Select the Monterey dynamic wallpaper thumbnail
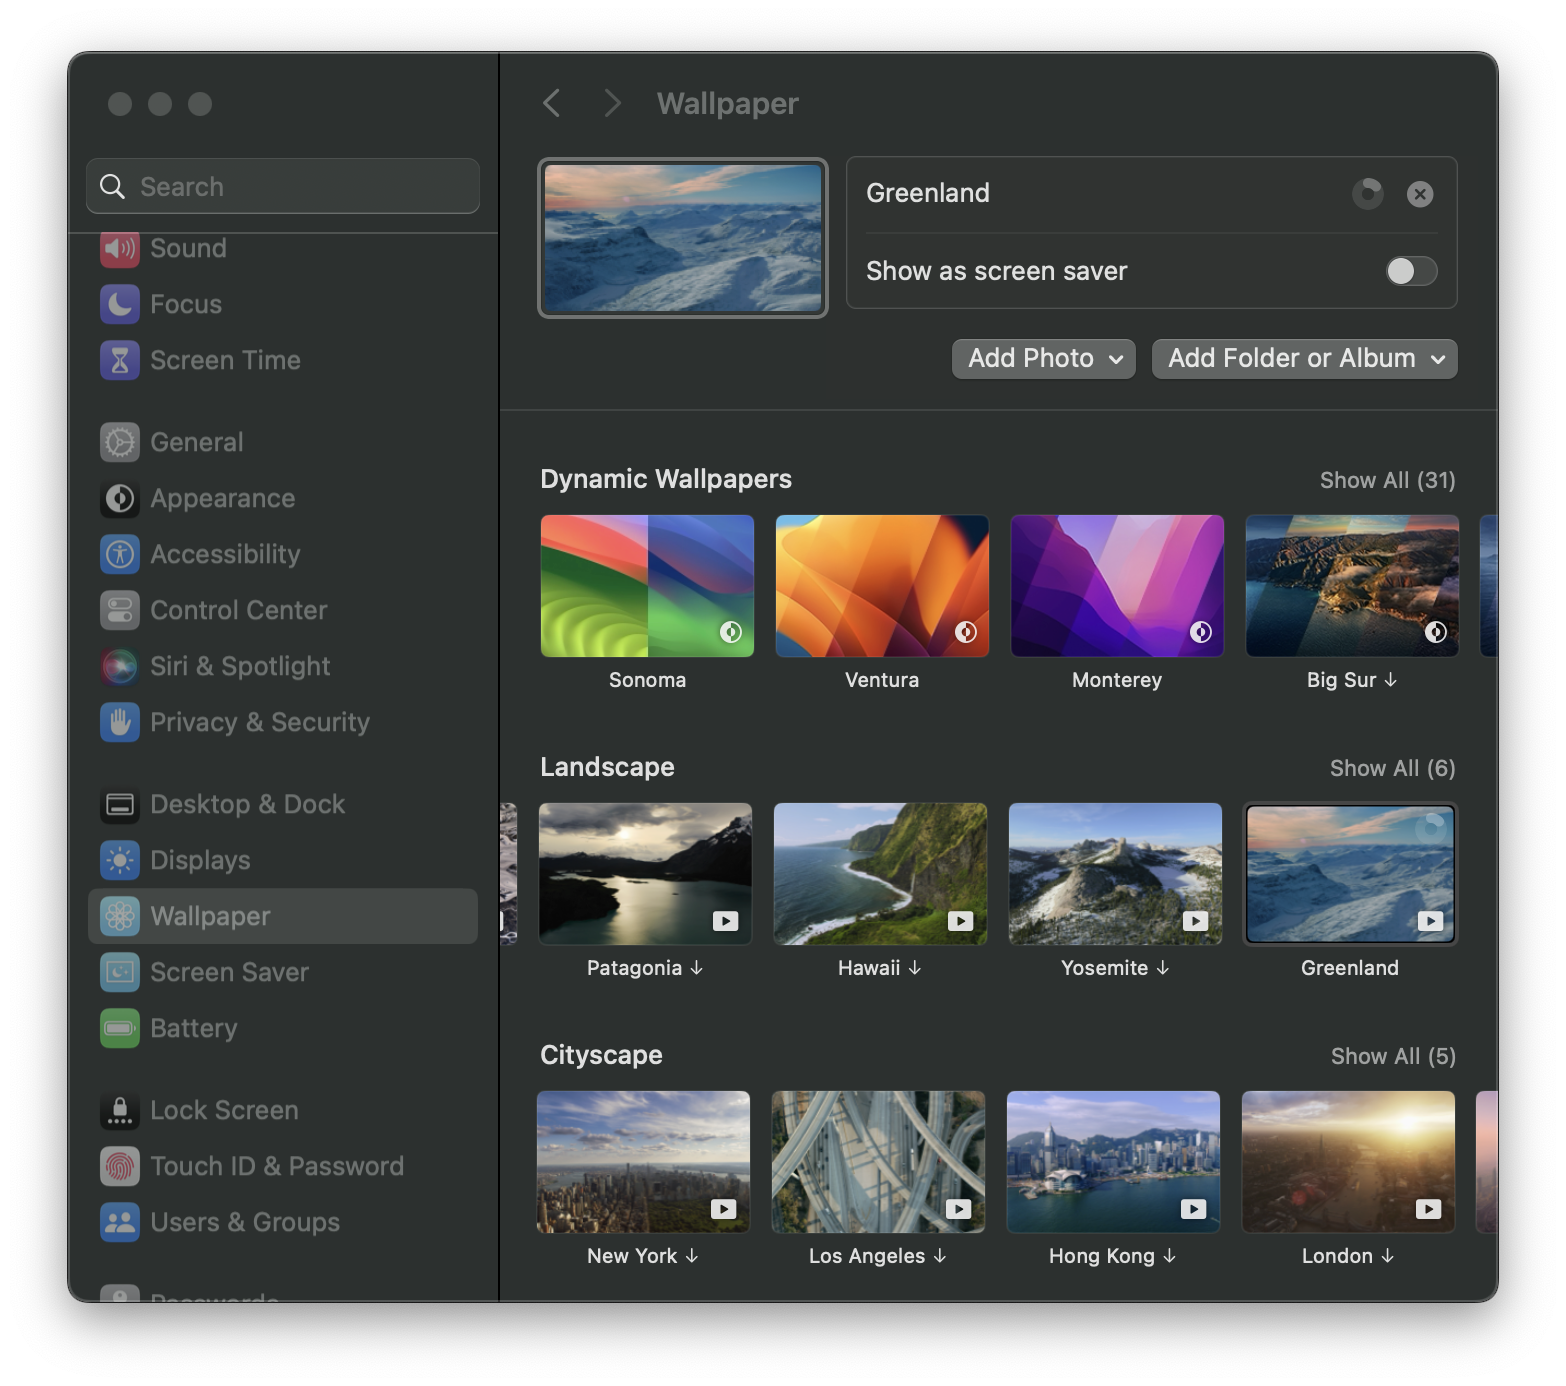 pos(1117,586)
